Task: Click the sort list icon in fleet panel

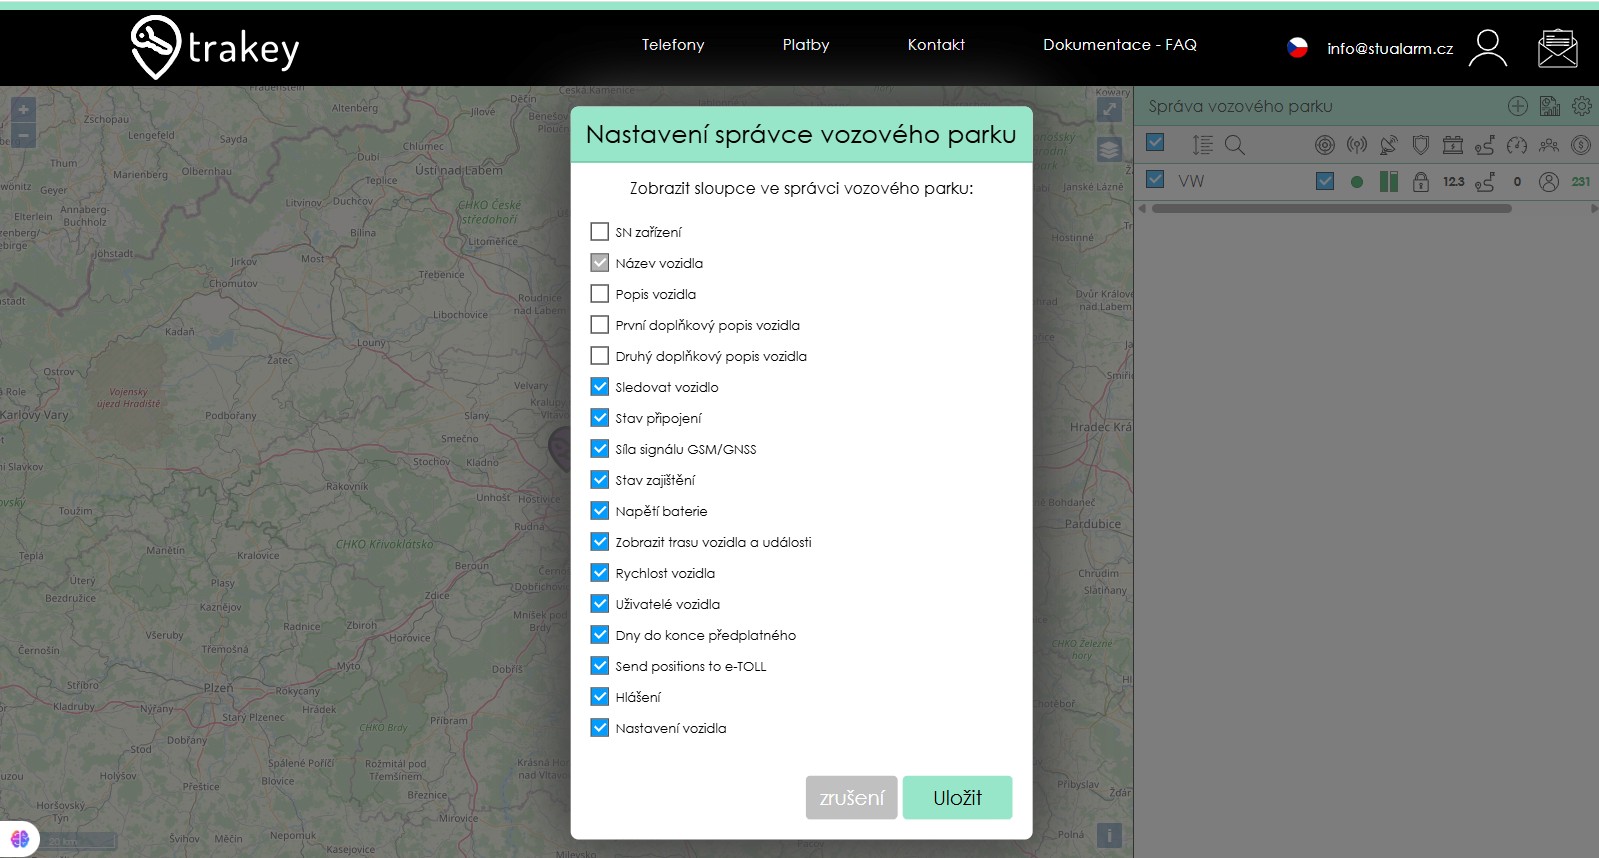Action: [1202, 145]
